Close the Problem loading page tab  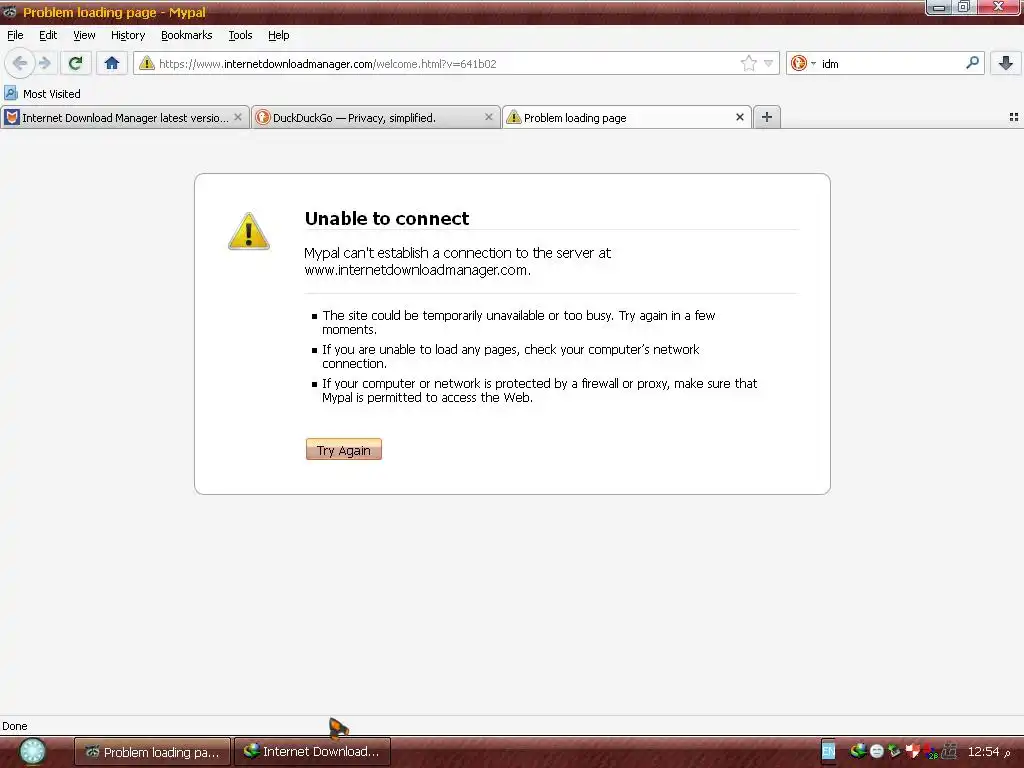740,117
